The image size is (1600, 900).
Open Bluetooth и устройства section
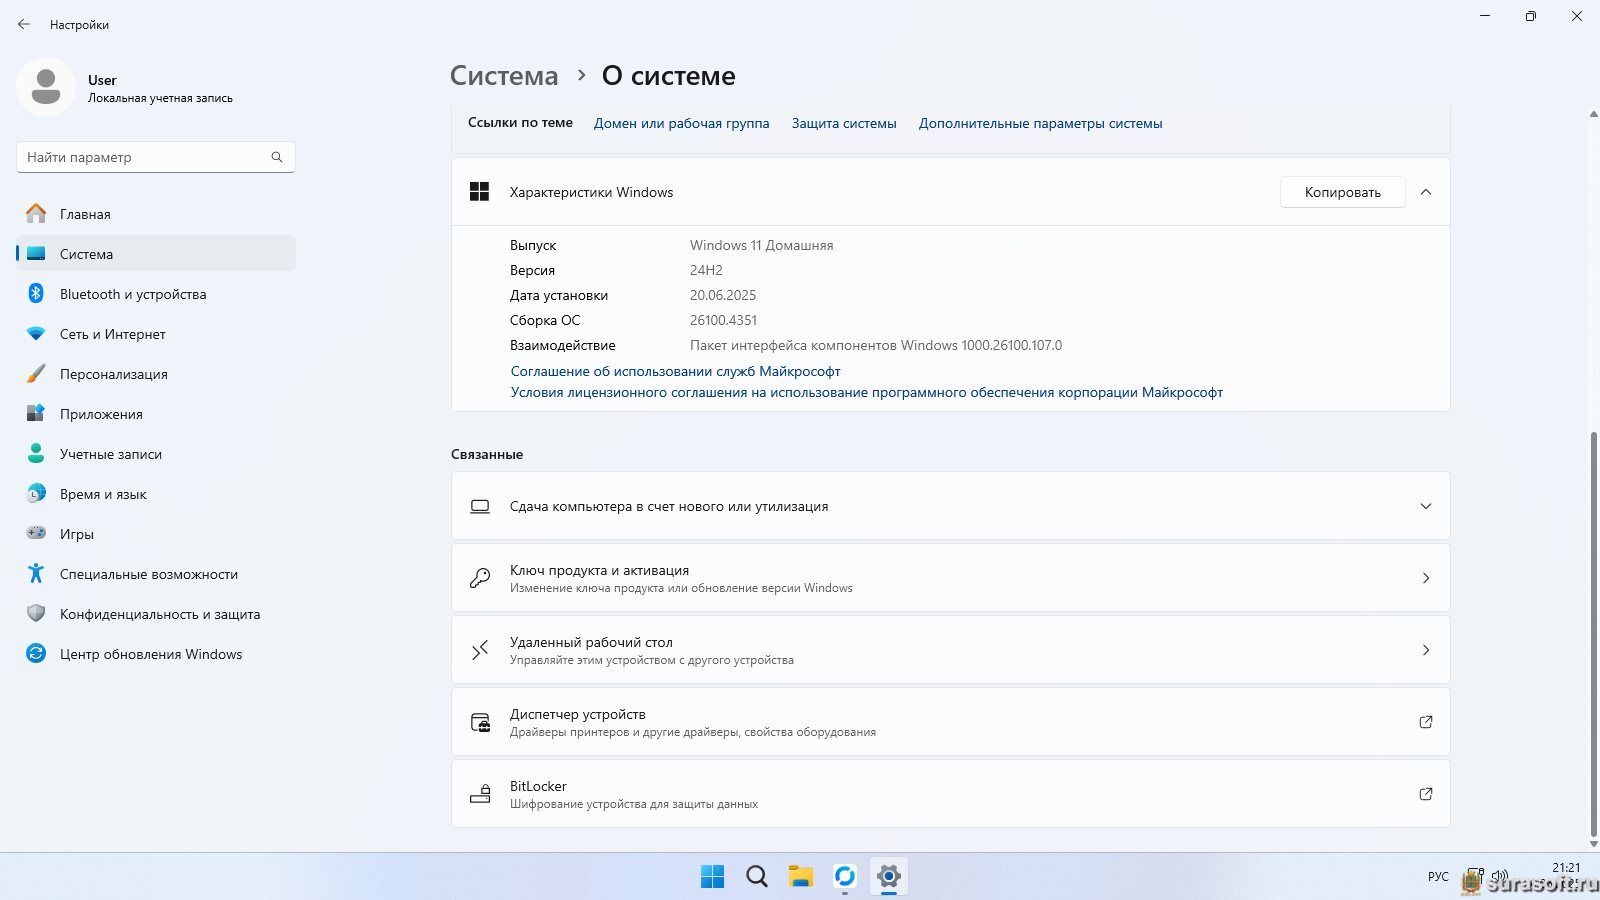pos(132,294)
